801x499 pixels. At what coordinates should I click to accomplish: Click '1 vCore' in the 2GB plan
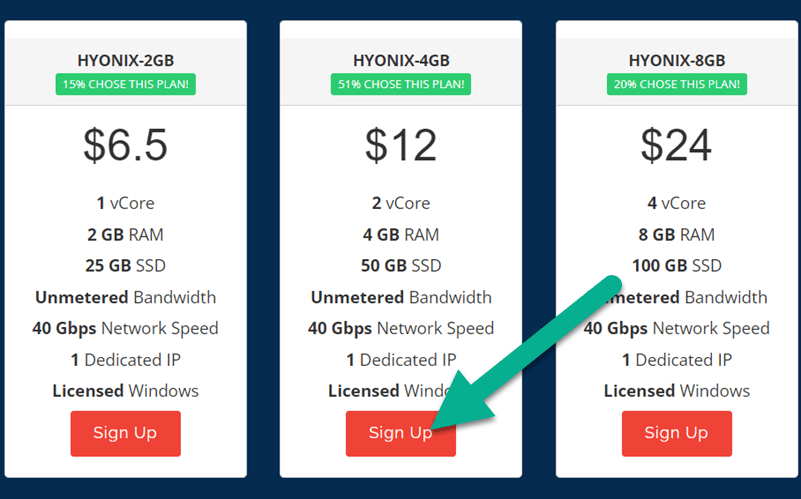[125, 203]
